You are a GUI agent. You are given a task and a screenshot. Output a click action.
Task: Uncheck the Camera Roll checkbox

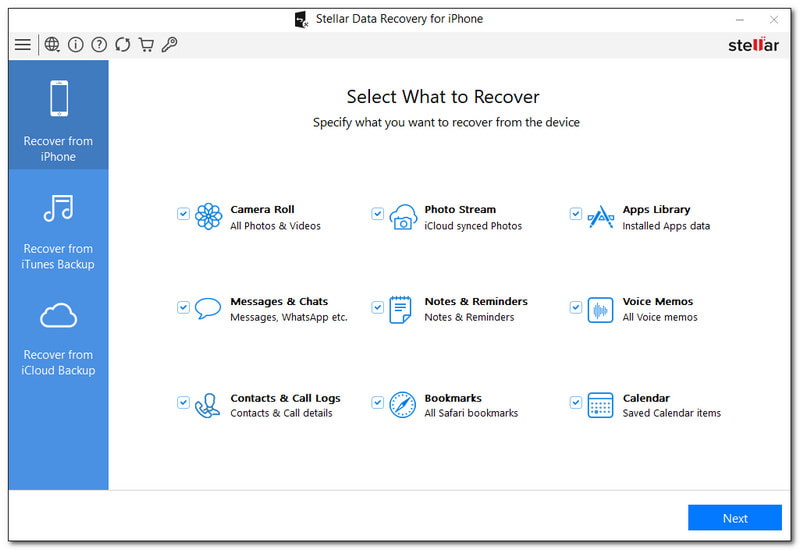click(x=183, y=214)
